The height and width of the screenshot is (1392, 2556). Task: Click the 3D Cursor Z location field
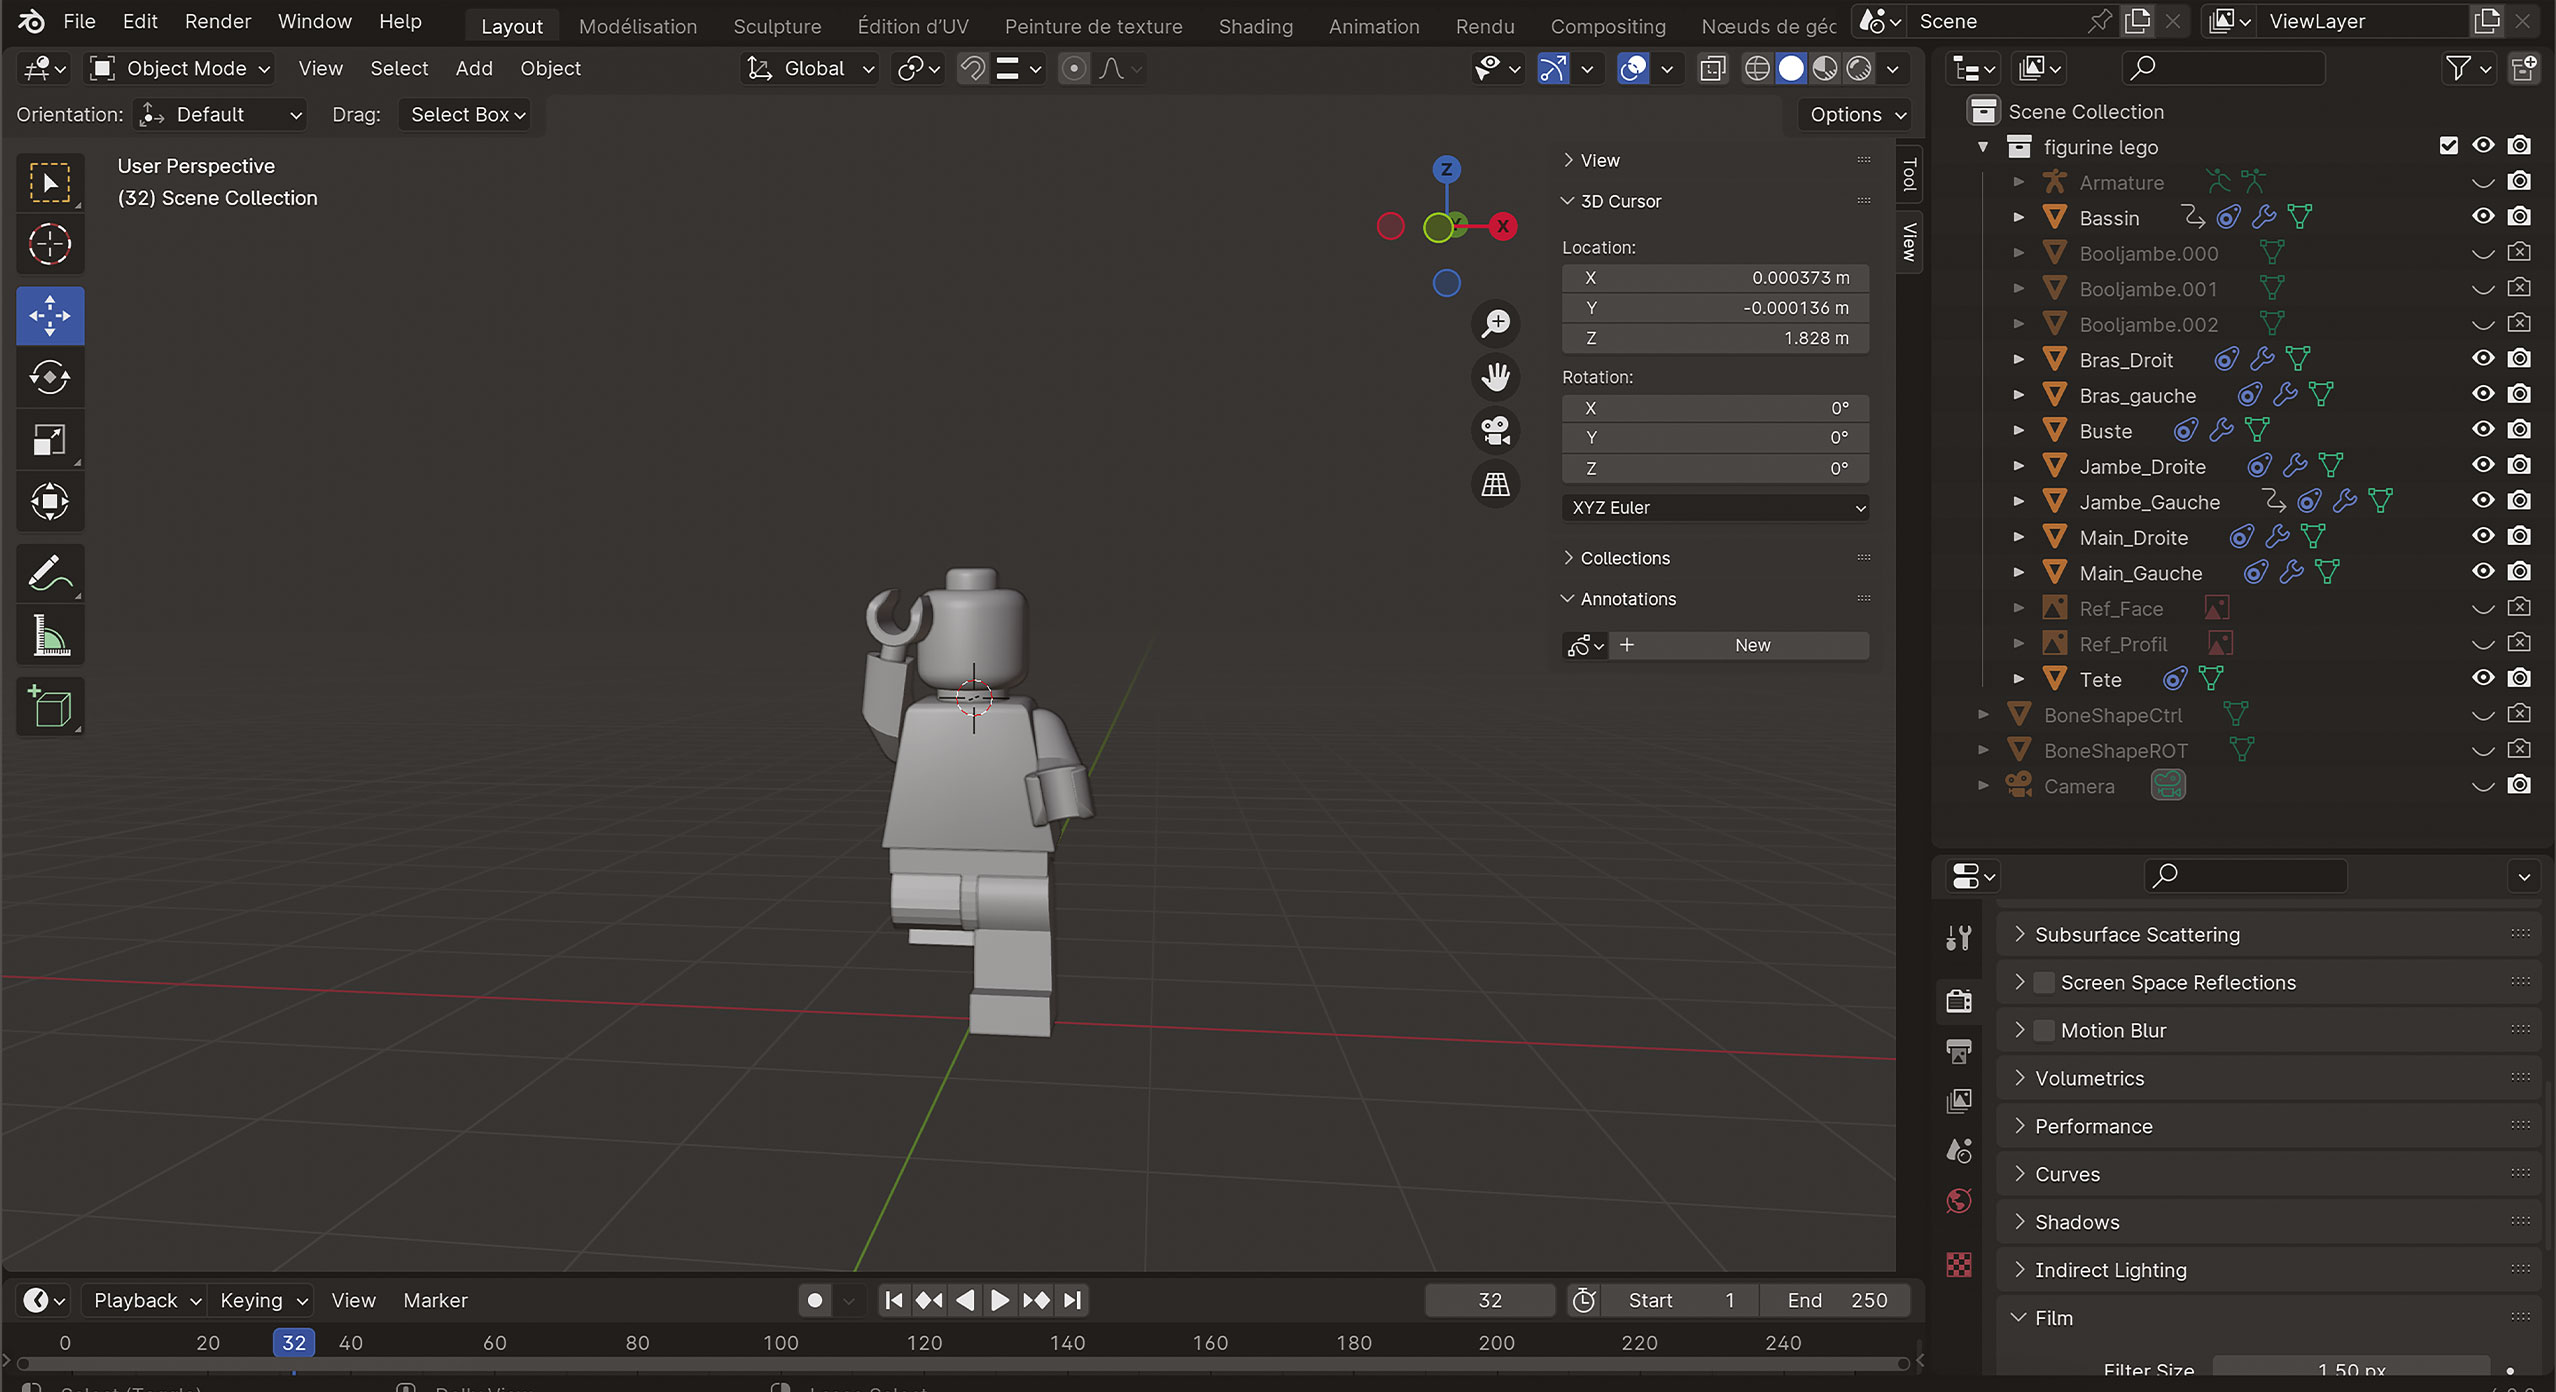pyautogui.click(x=1715, y=338)
